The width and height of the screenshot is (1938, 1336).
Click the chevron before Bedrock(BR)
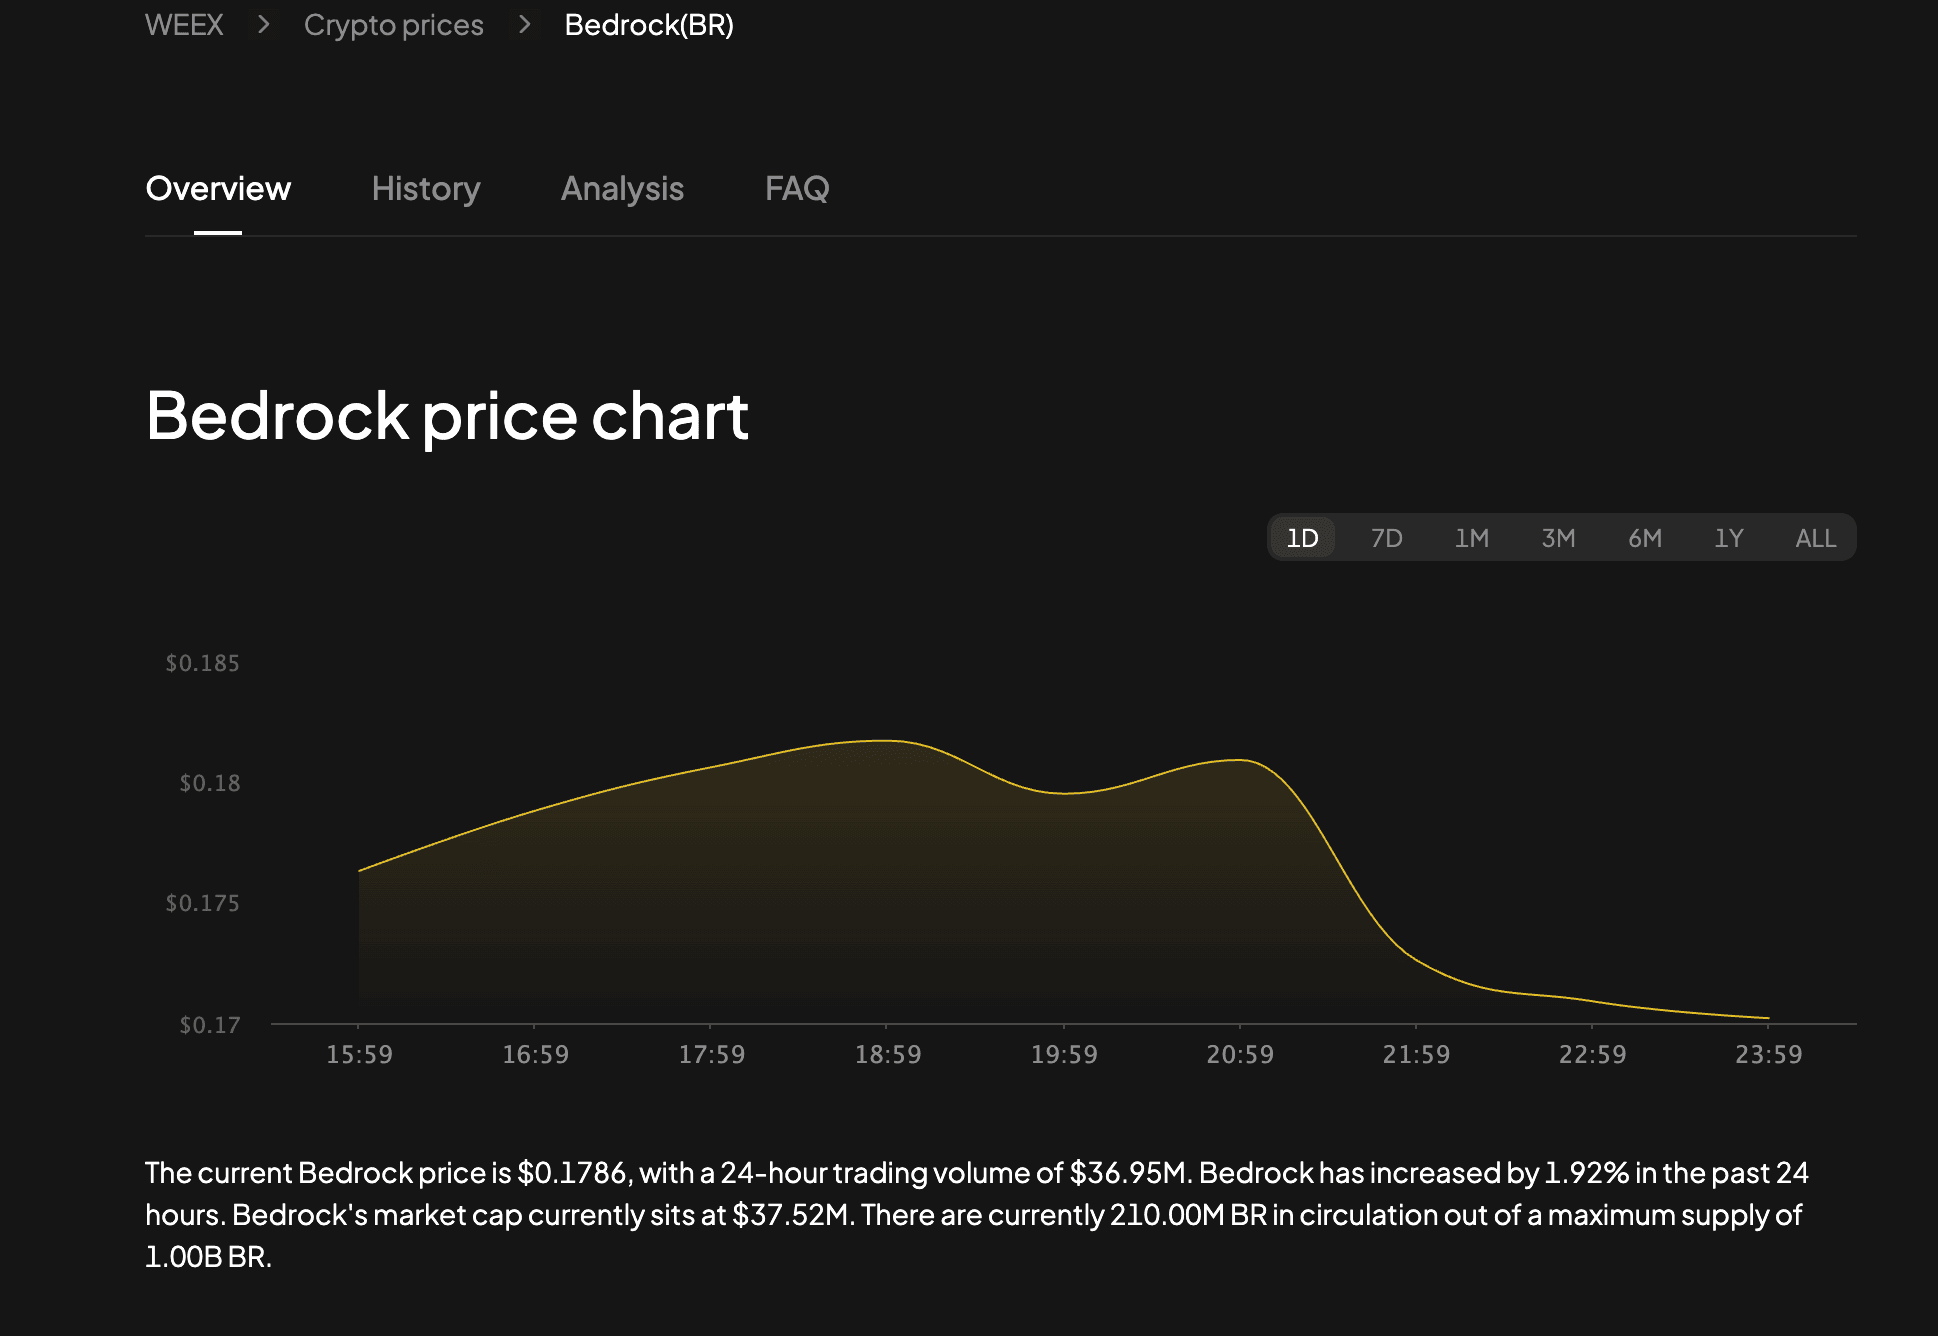pyautogui.click(x=523, y=25)
